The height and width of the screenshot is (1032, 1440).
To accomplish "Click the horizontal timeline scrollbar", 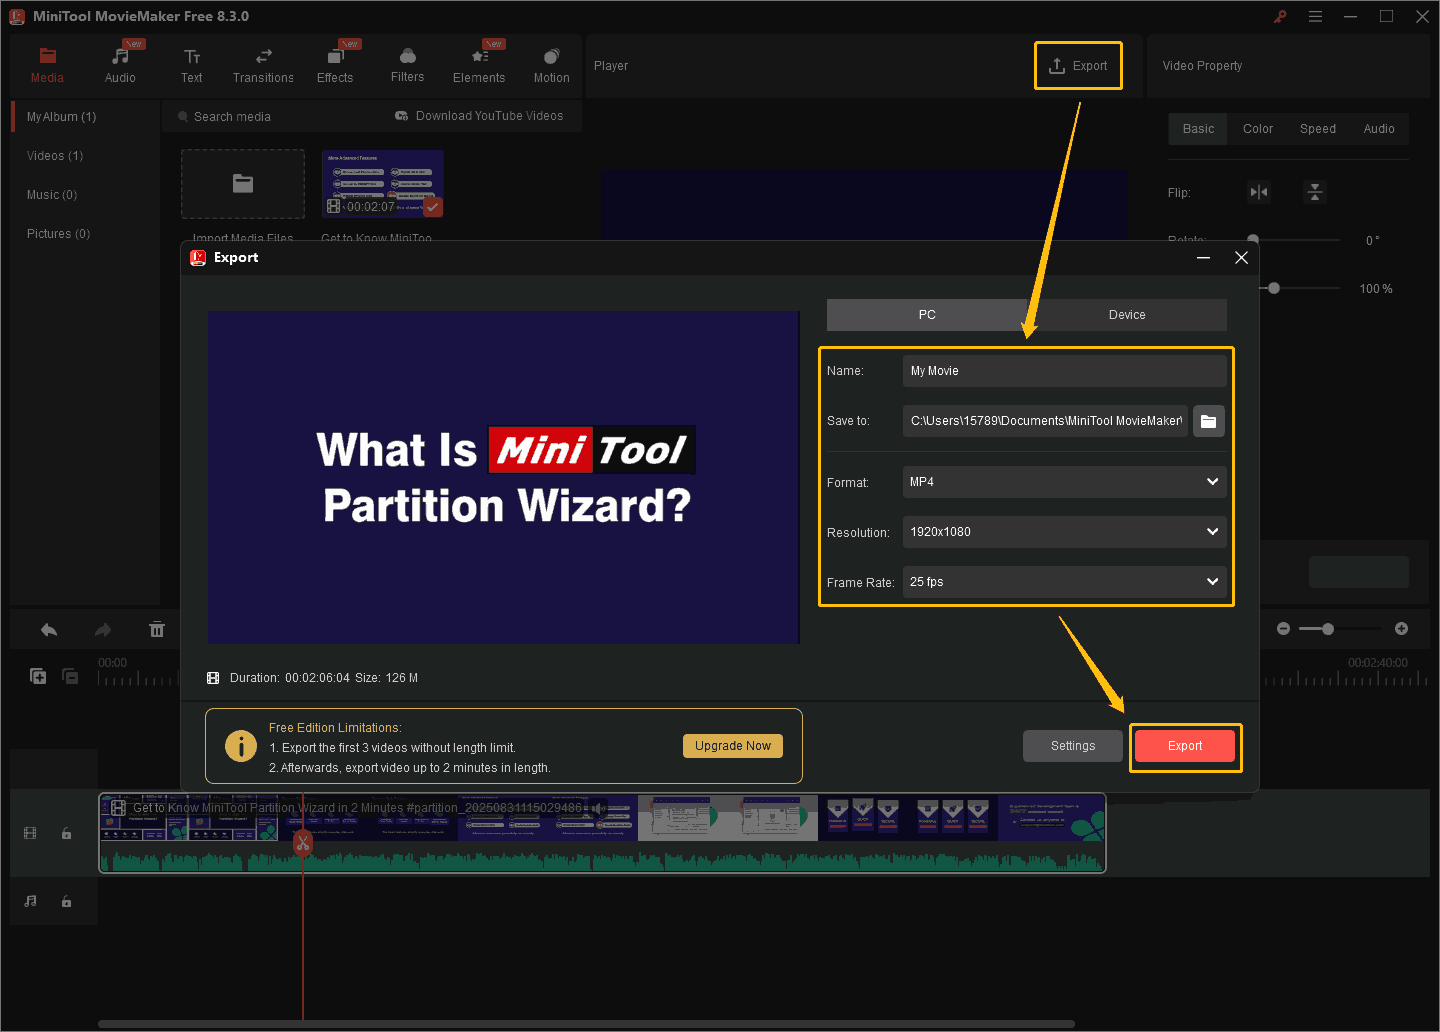I will [x=586, y=1024].
